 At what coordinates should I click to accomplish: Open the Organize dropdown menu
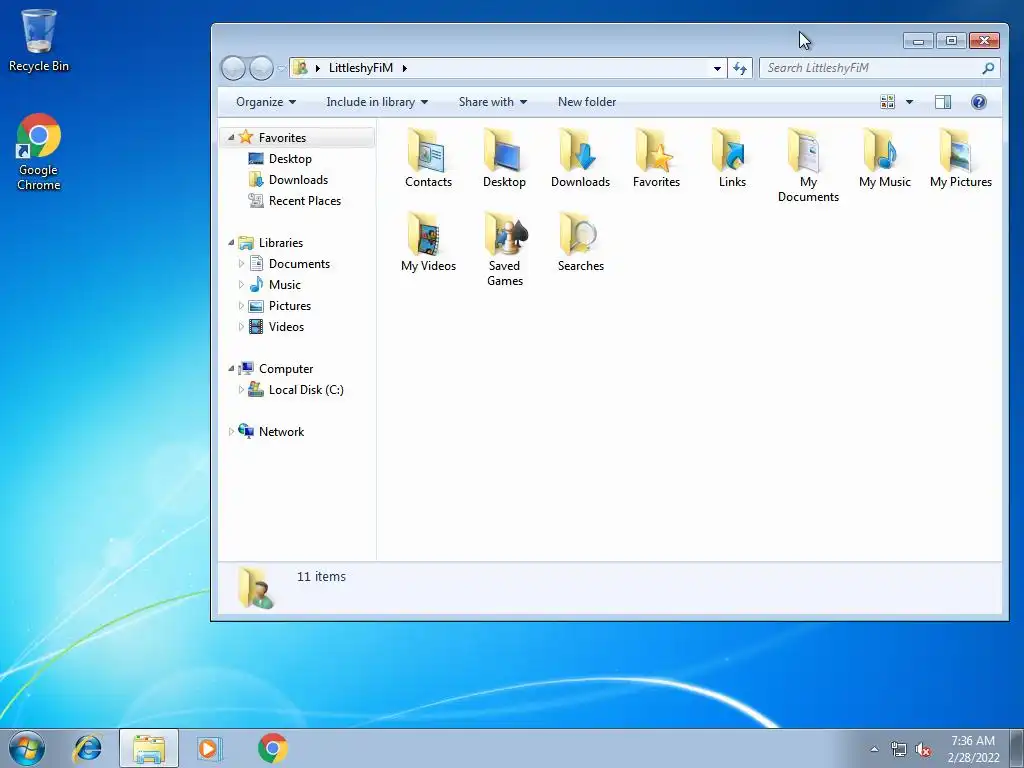point(266,102)
